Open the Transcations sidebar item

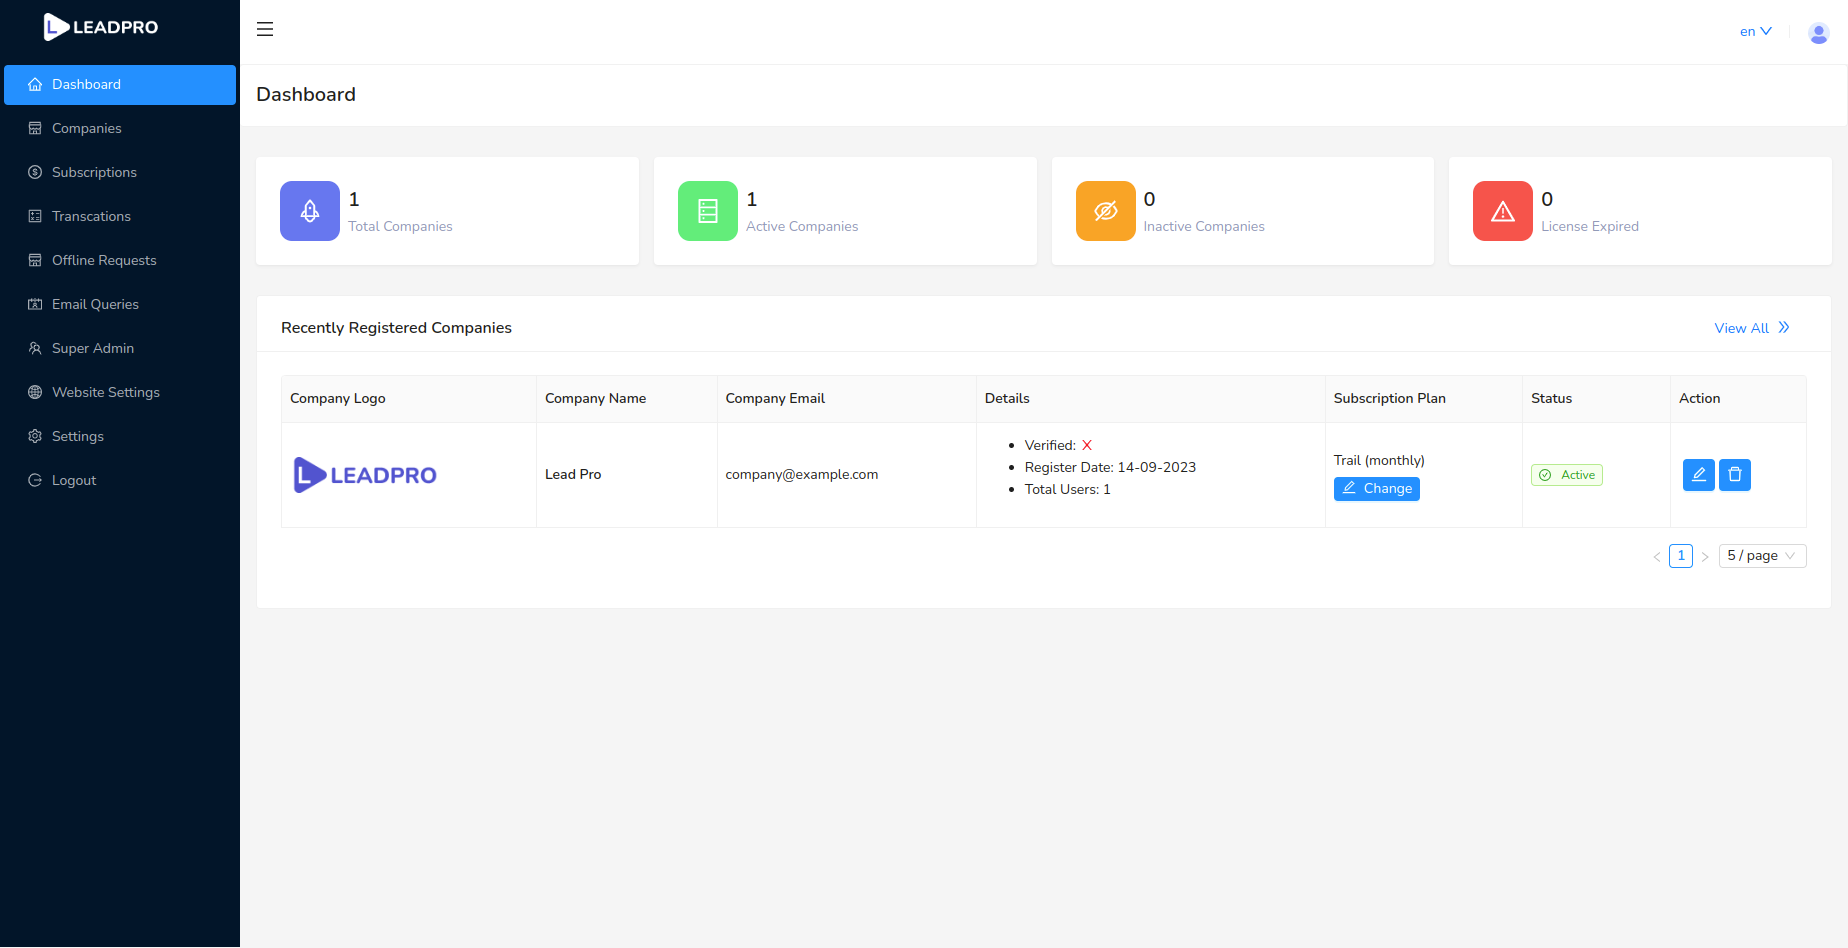tap(91, 216)
